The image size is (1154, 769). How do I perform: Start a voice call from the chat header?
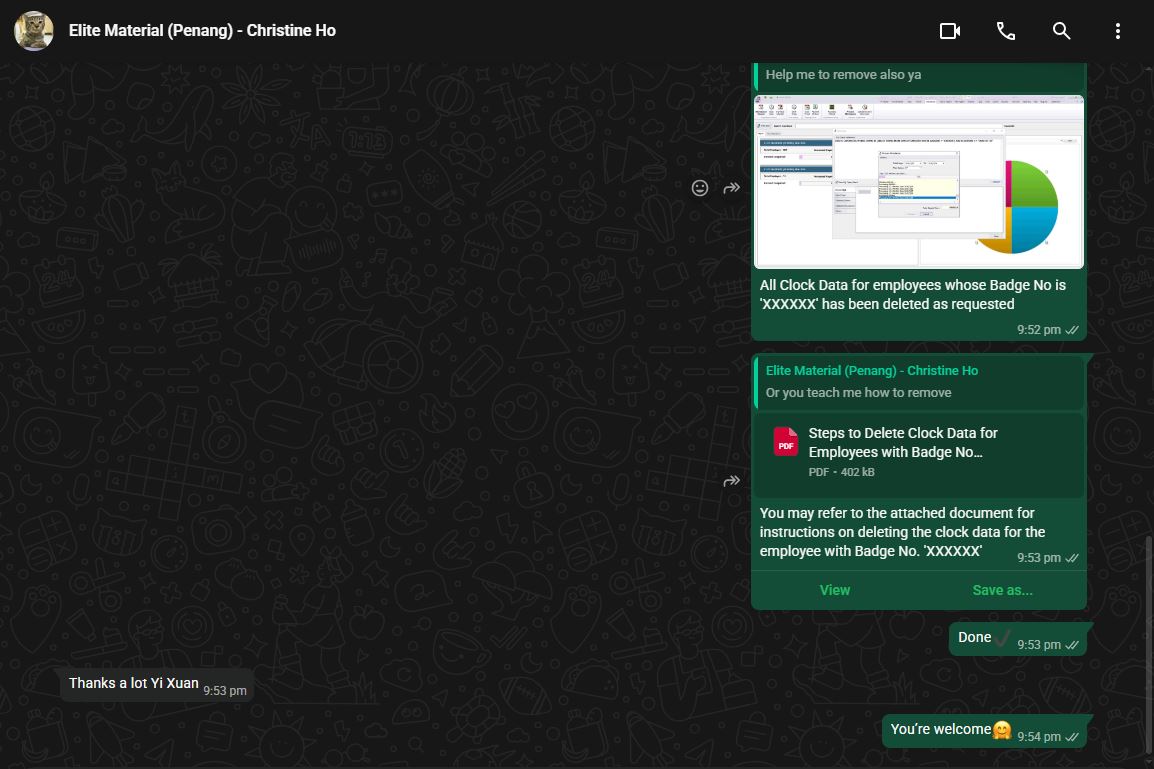pyautogui.click(x=1005, y=31)
